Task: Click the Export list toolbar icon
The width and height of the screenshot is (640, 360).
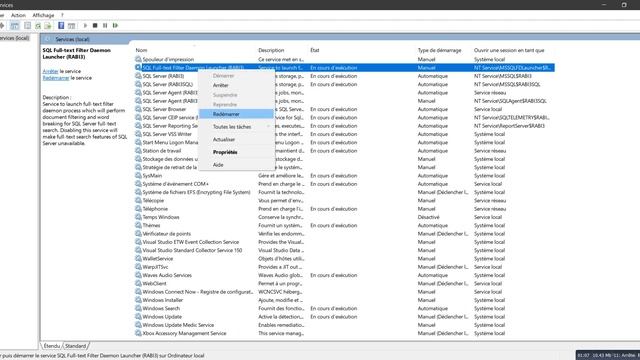Action: click(x=48, y=25)
